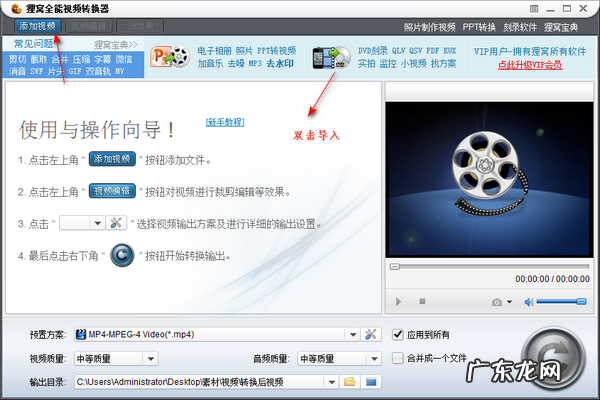Click the video preview area

(489, 179)
